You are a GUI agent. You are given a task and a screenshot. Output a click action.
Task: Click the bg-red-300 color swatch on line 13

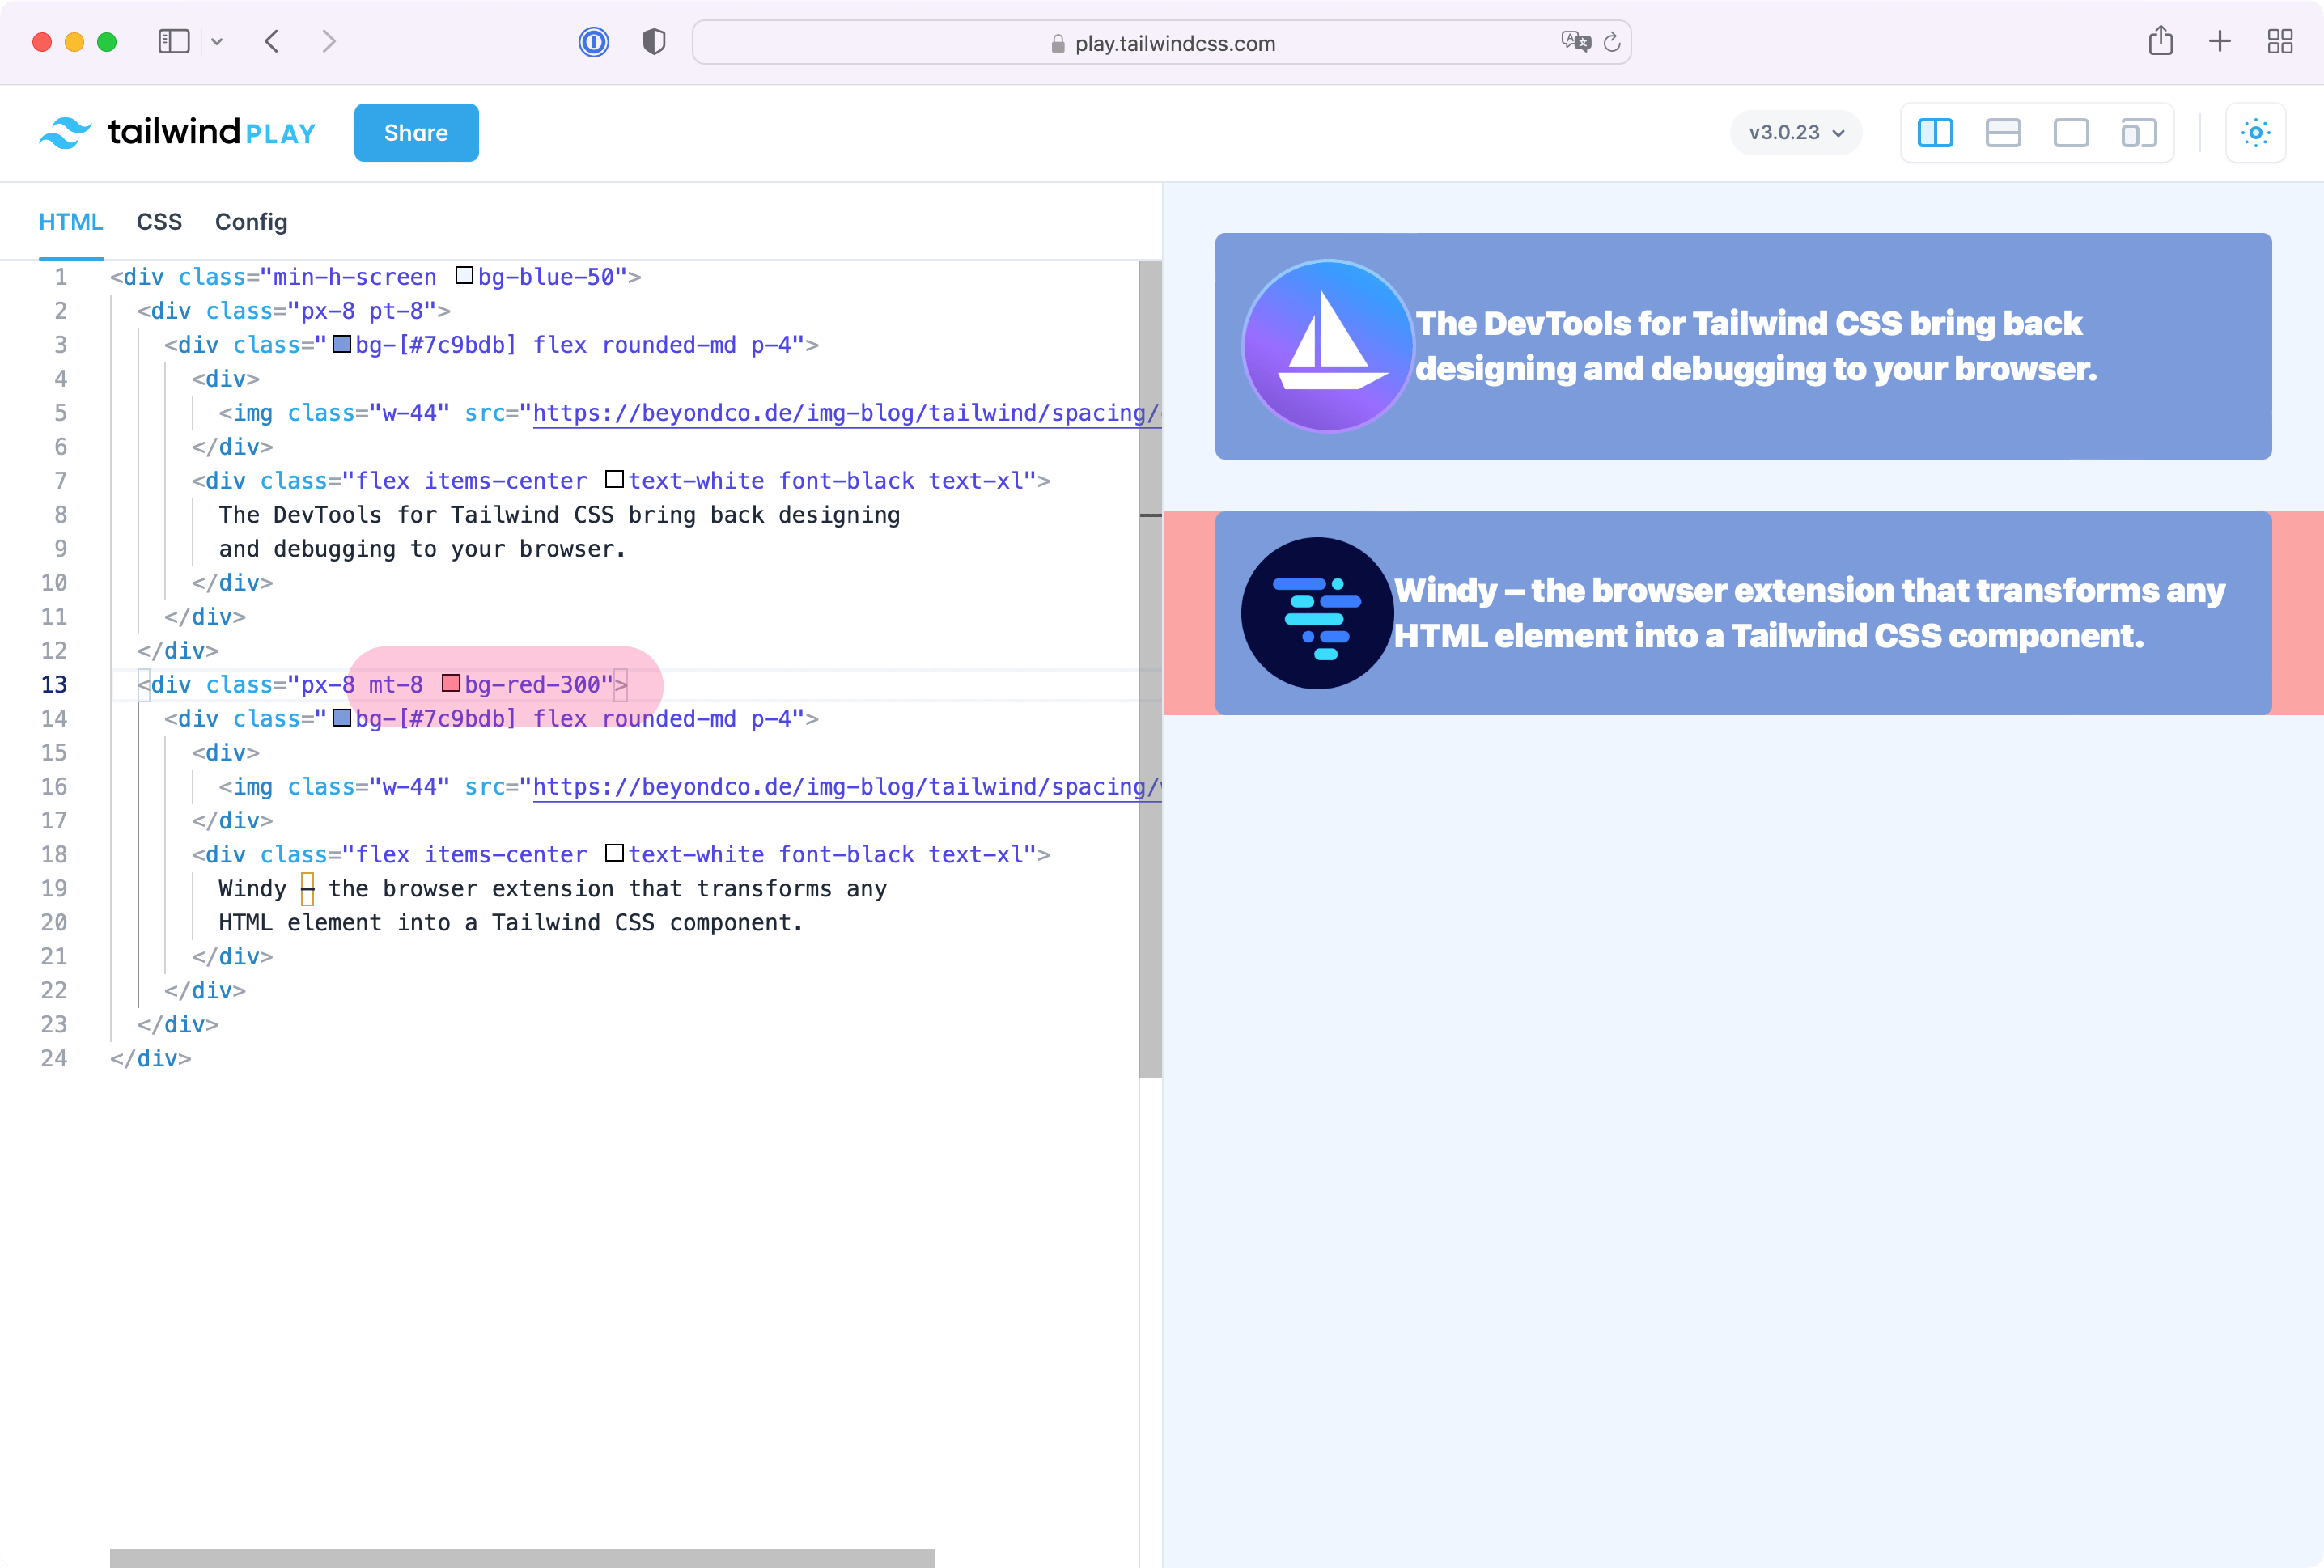coord(450,683)
